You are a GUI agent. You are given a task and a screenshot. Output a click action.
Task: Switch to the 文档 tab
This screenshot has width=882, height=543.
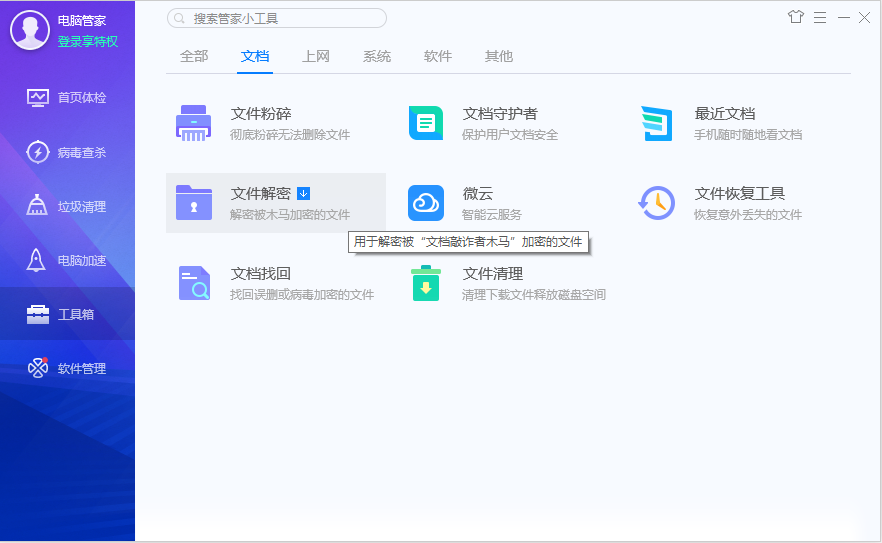tap(255, 56)
